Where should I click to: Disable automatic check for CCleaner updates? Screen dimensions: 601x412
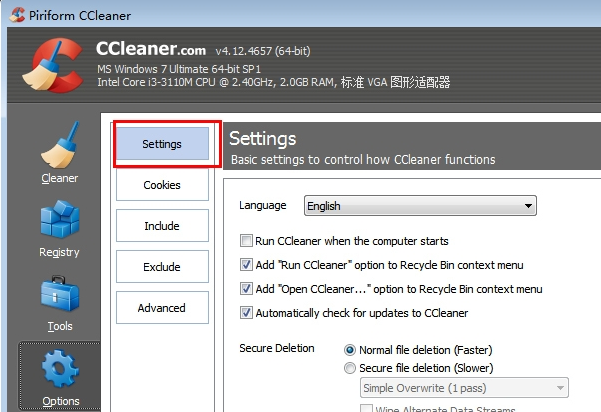click(246, 313)
